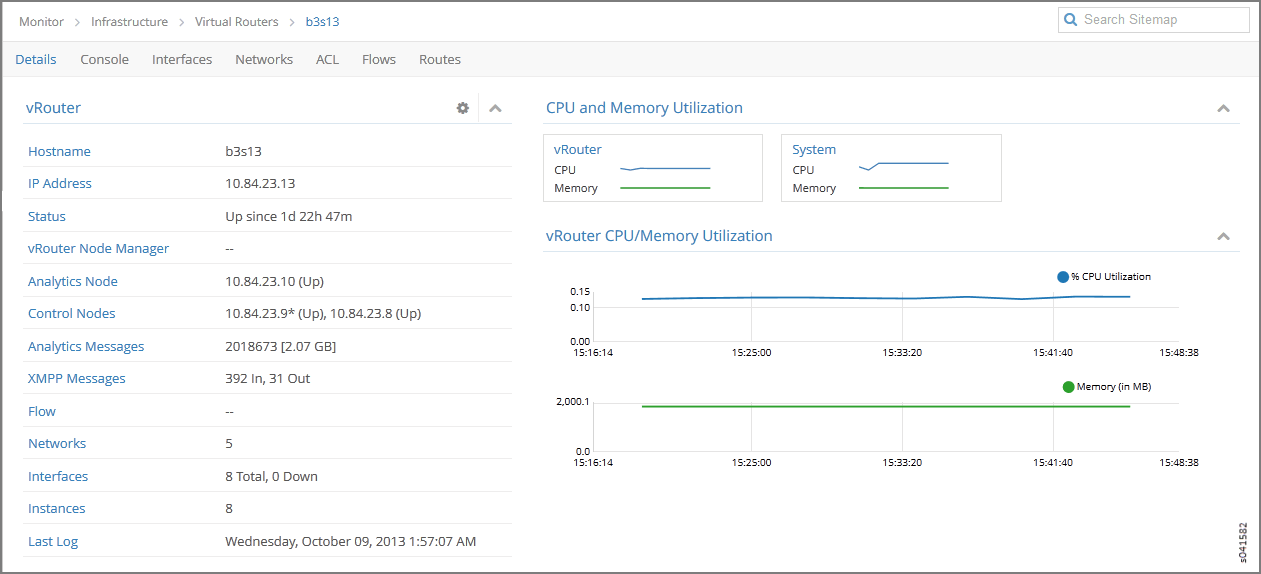This screenshot has height=574, width=1261.
Task: Select the Networks tab
Action: coord(264,60)
